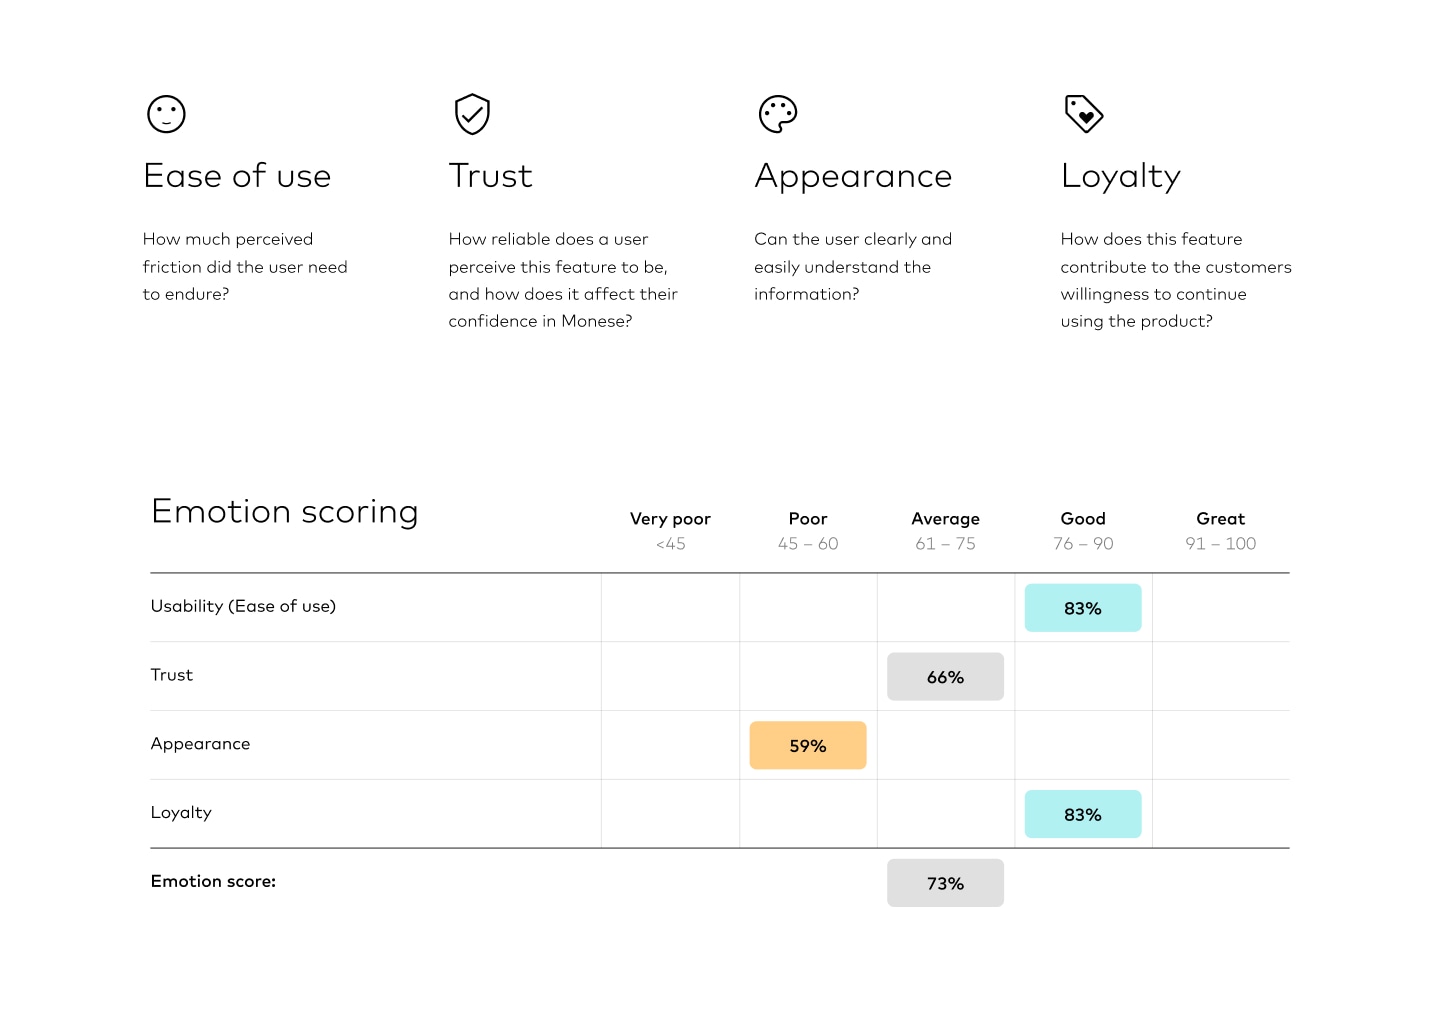Click the Great column header
Viewport: 1440px width, 1017px height.
[x=1220, y=519]
